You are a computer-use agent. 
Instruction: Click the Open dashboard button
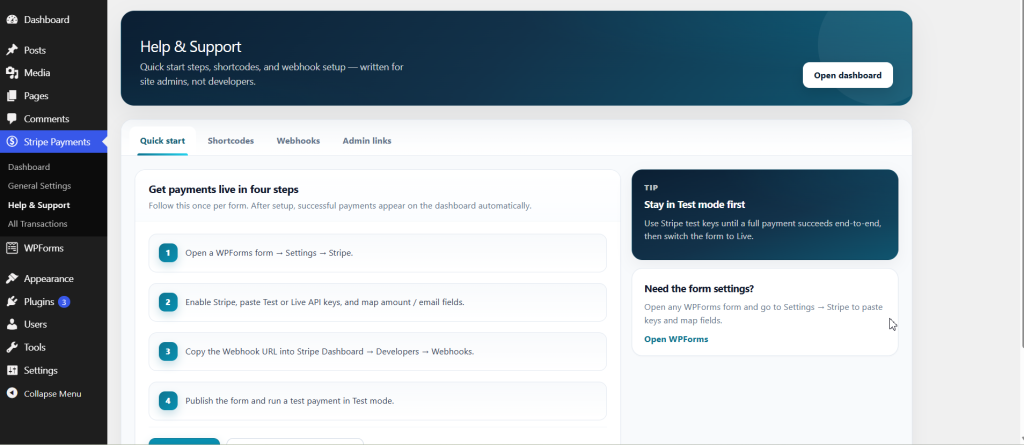[x=848, y=75]
